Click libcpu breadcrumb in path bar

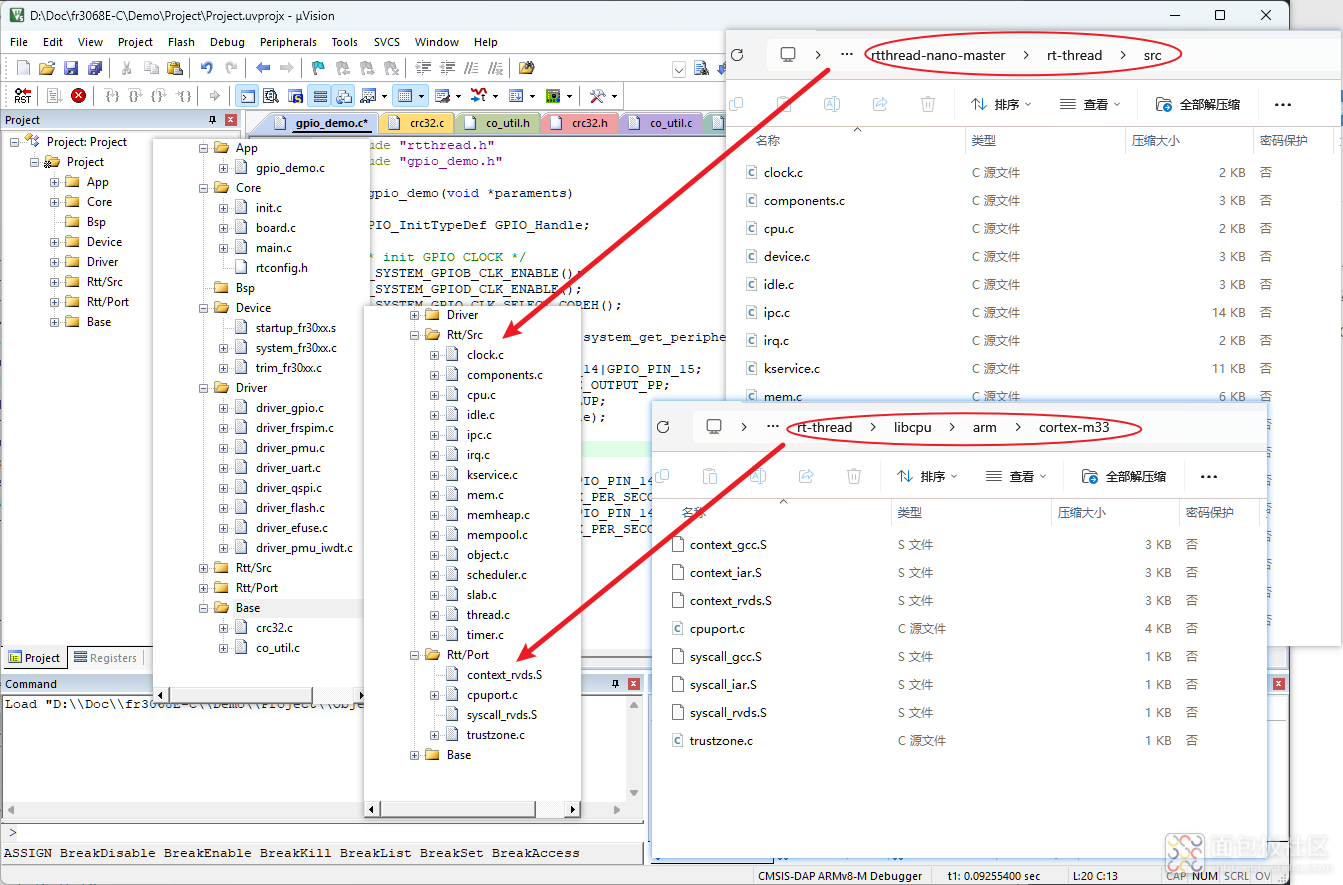click(x=912, y=427)
